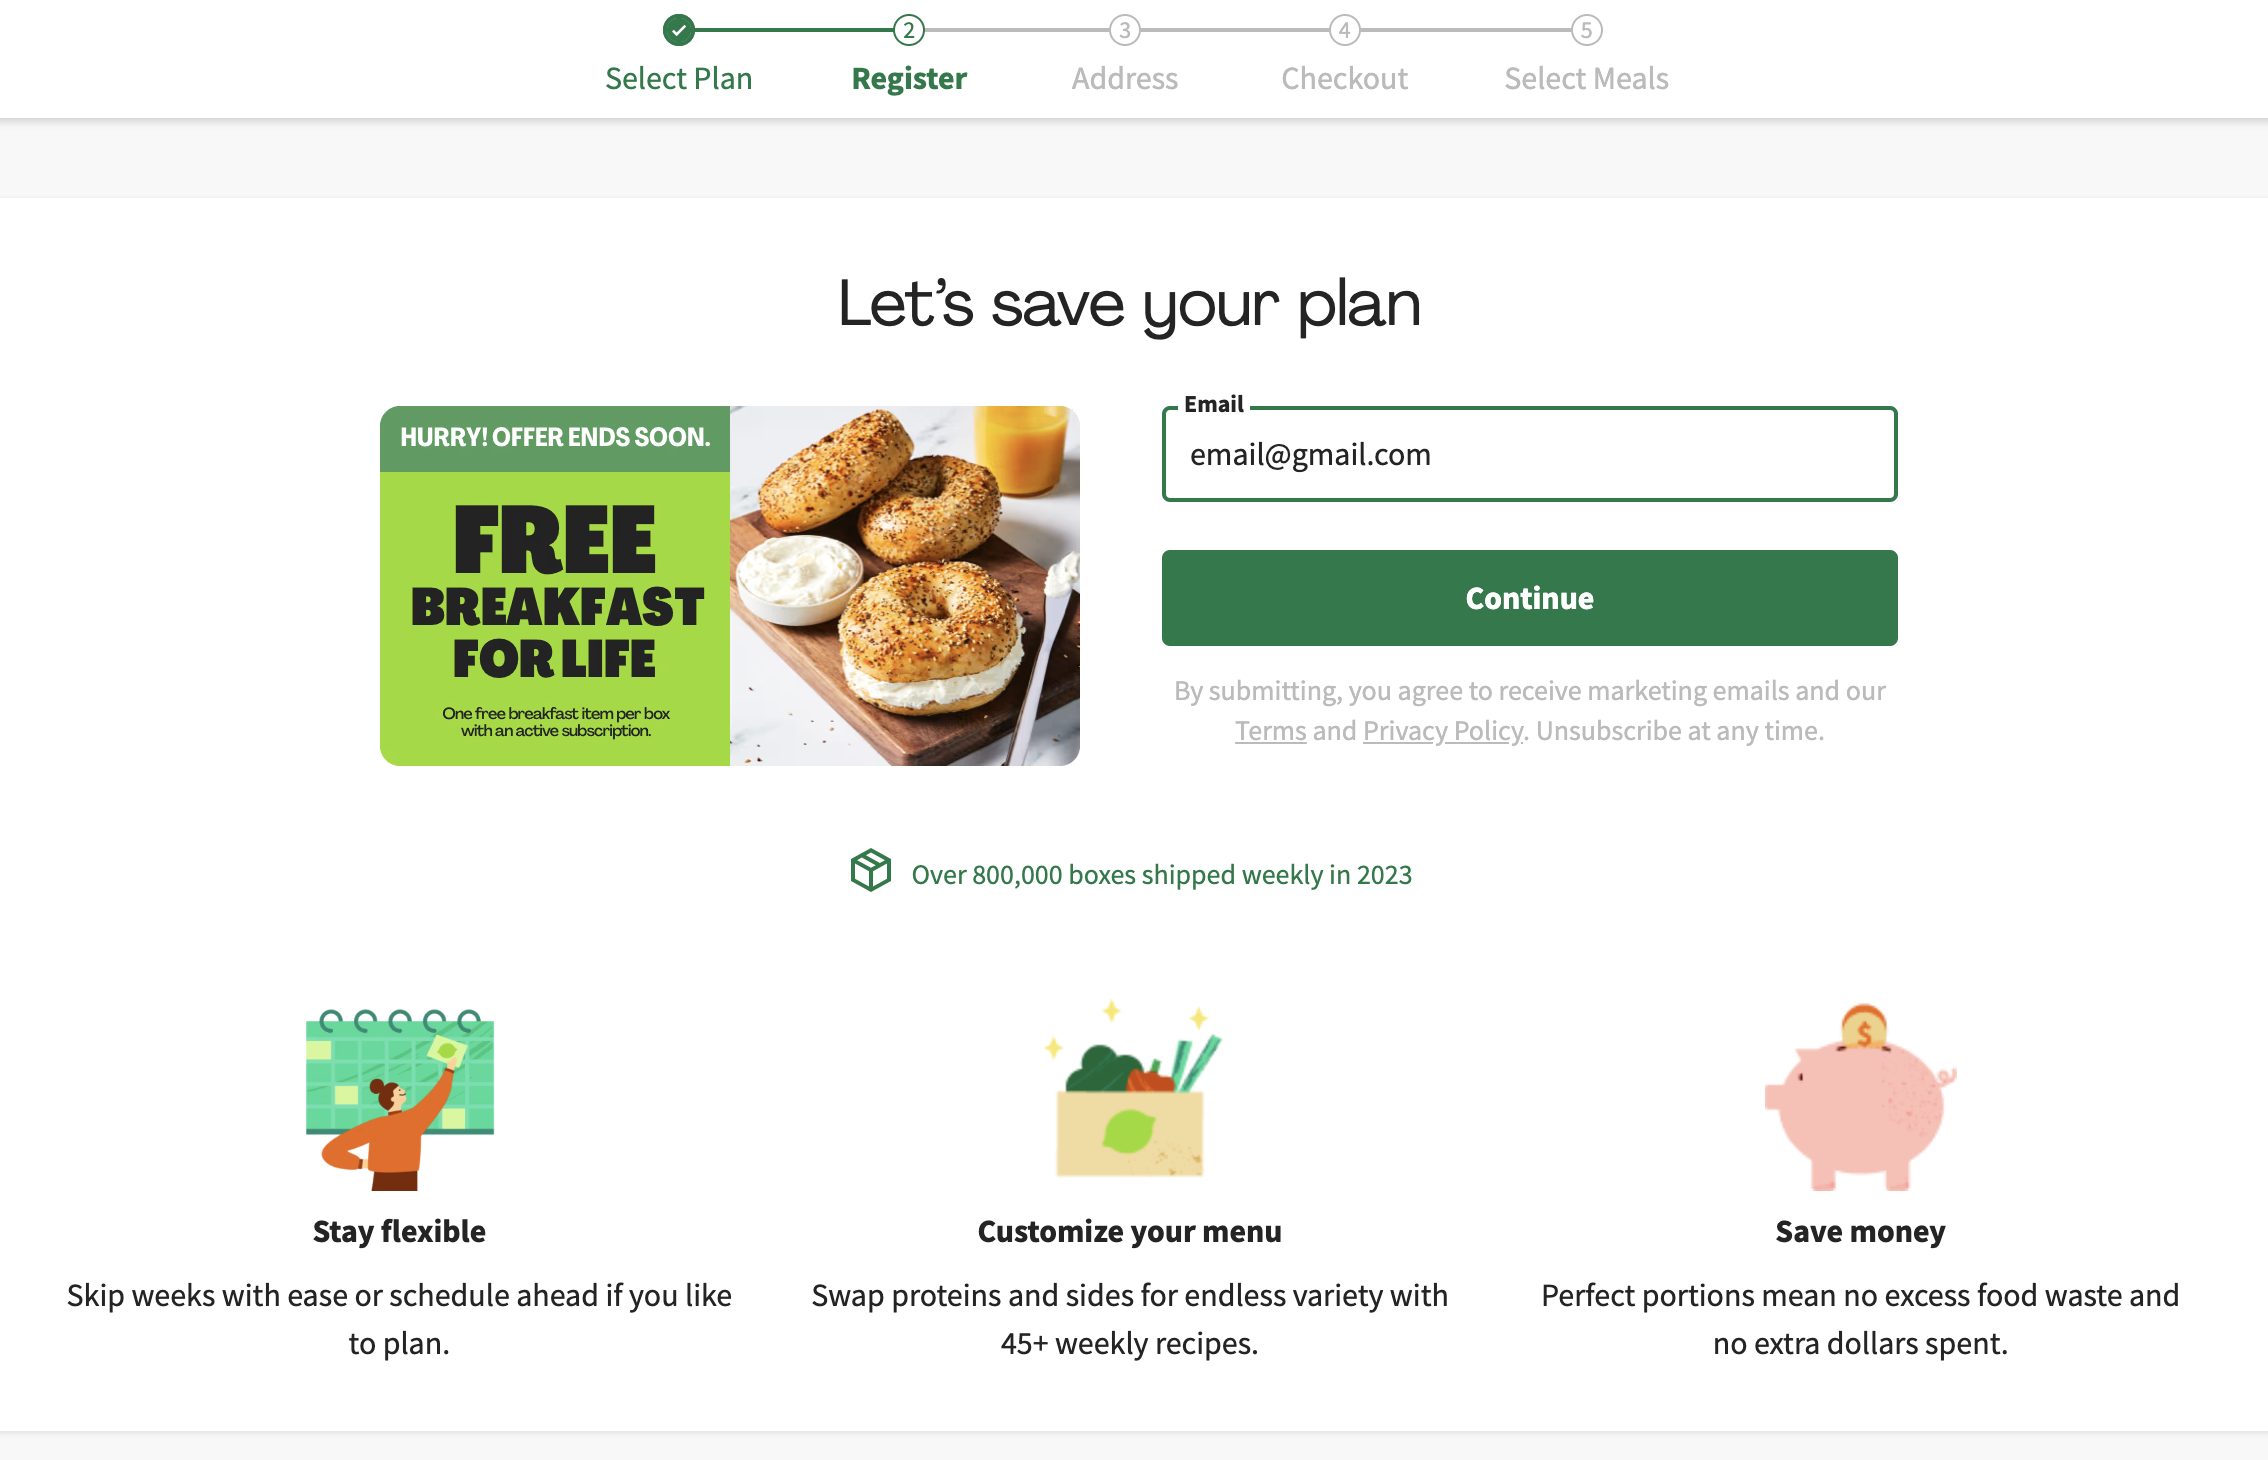The width and height of the screenshot is (2268, 1460).
Task: Select the Checkout step label
Action: [x=1345, y=78]
